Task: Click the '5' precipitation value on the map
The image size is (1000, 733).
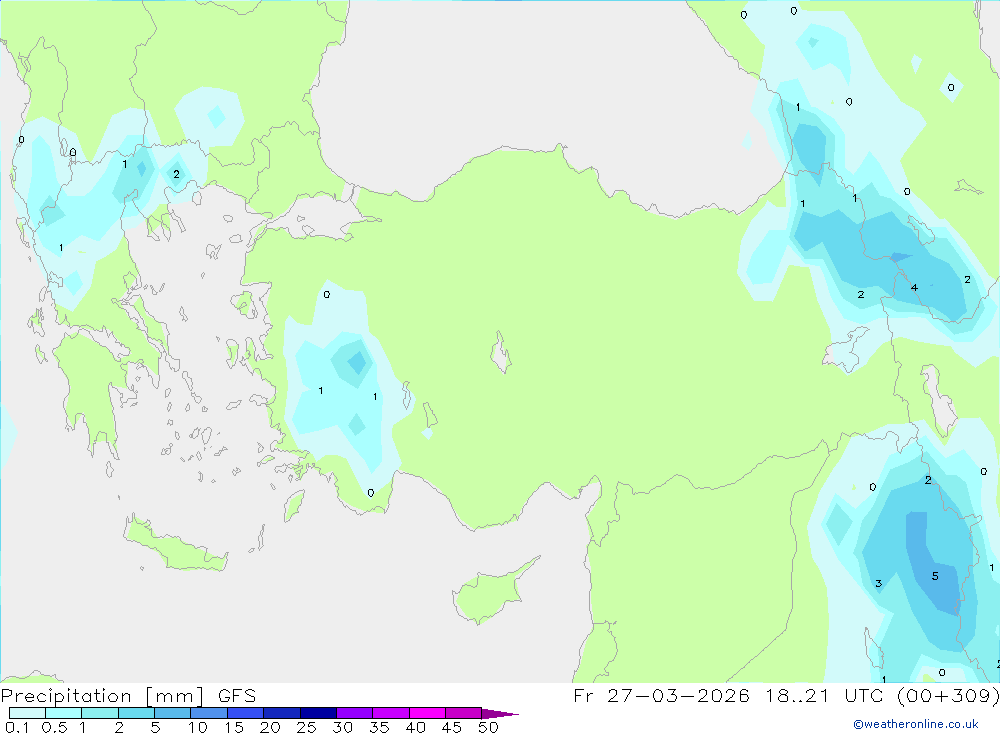Action: tap(935, 576)
